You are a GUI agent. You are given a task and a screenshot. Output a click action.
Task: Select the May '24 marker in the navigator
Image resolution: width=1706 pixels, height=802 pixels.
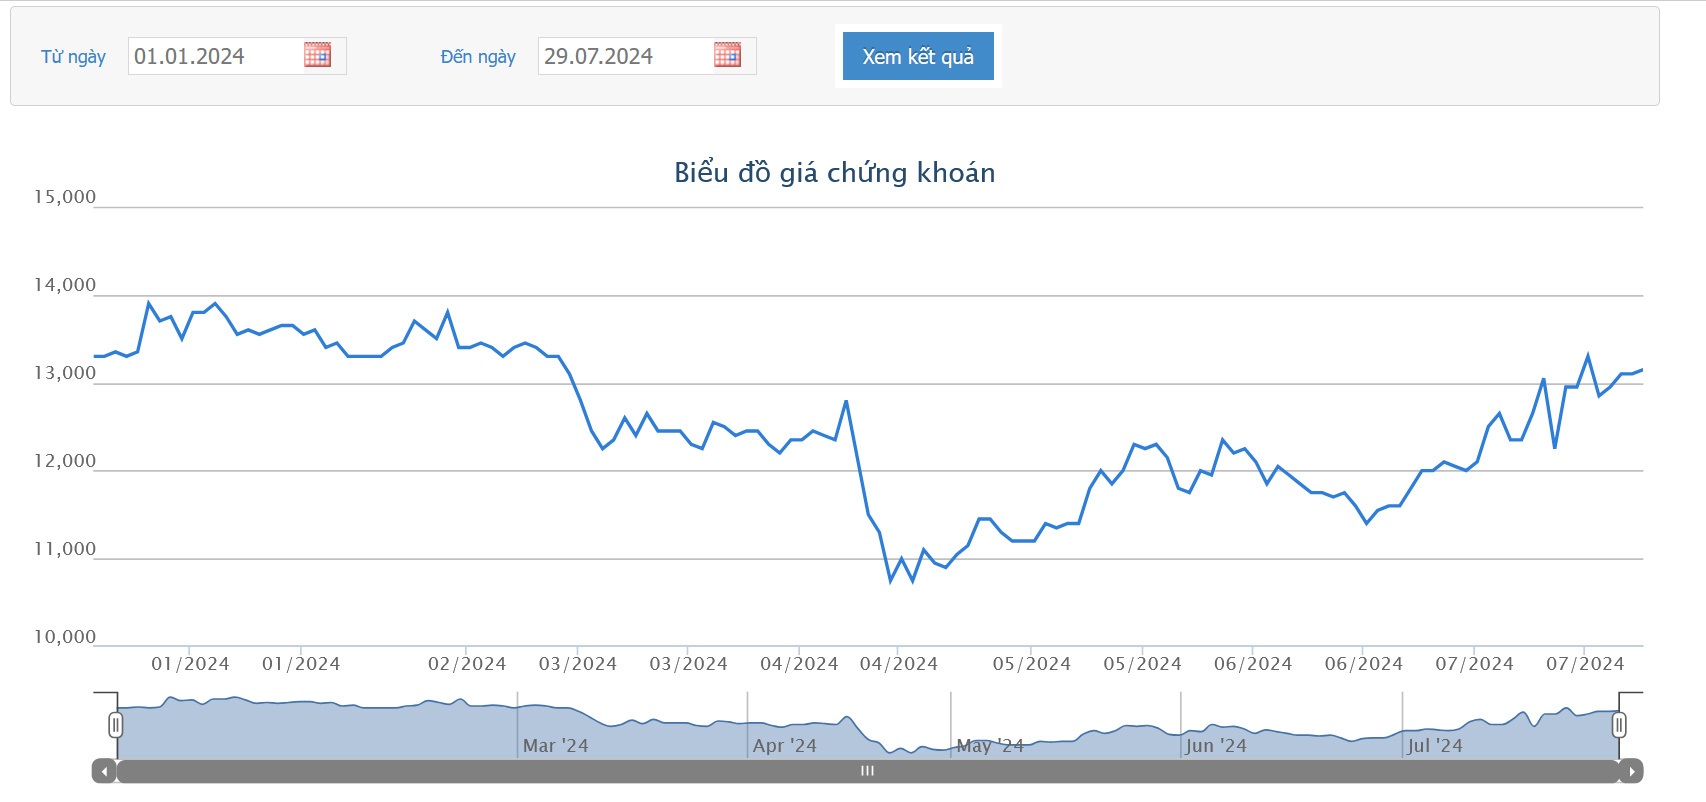click(x=989, y=746)
